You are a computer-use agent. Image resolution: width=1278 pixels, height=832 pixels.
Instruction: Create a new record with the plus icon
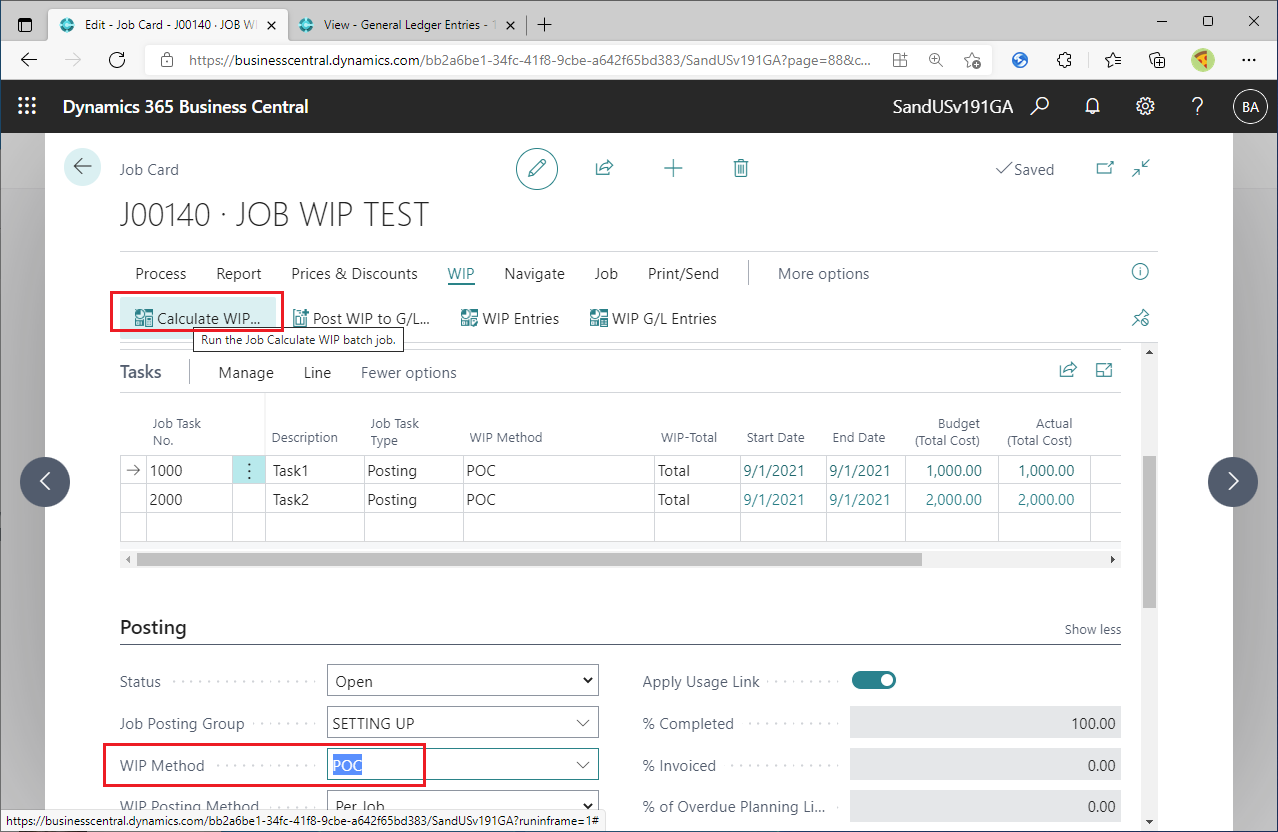pyautogui.click(x=673, y=168)
